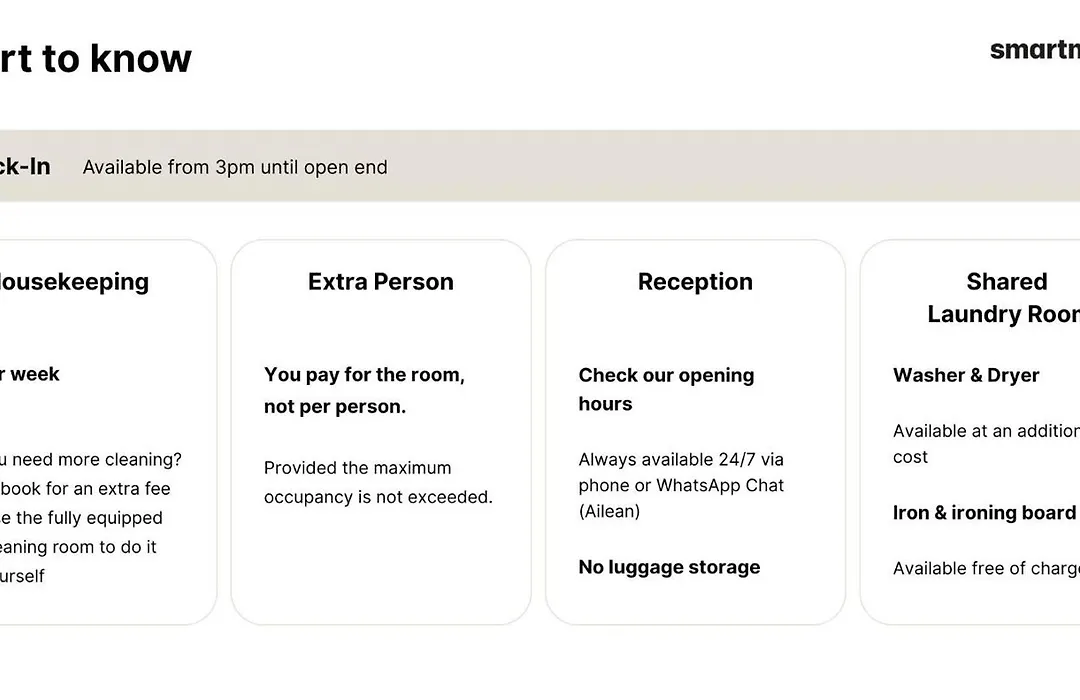Select the Reception card heading

(x=695, y=282)
